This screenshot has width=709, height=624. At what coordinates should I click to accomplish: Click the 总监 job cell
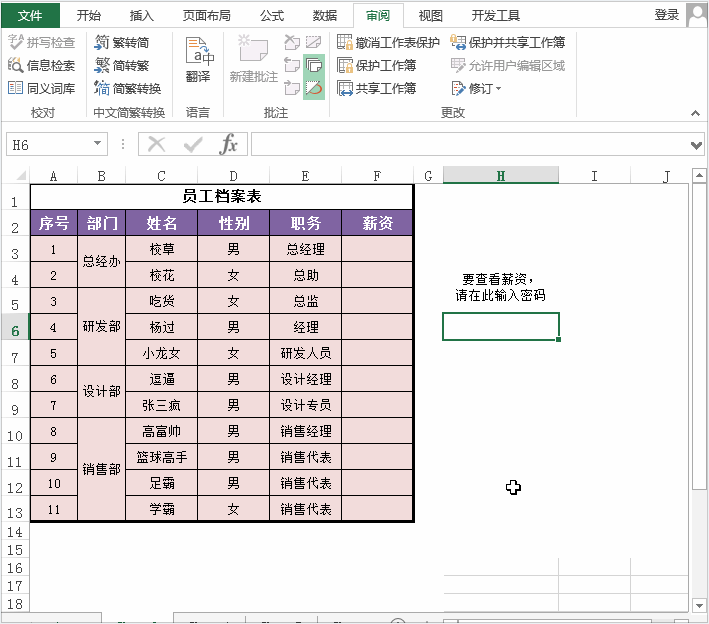point(306,301)
